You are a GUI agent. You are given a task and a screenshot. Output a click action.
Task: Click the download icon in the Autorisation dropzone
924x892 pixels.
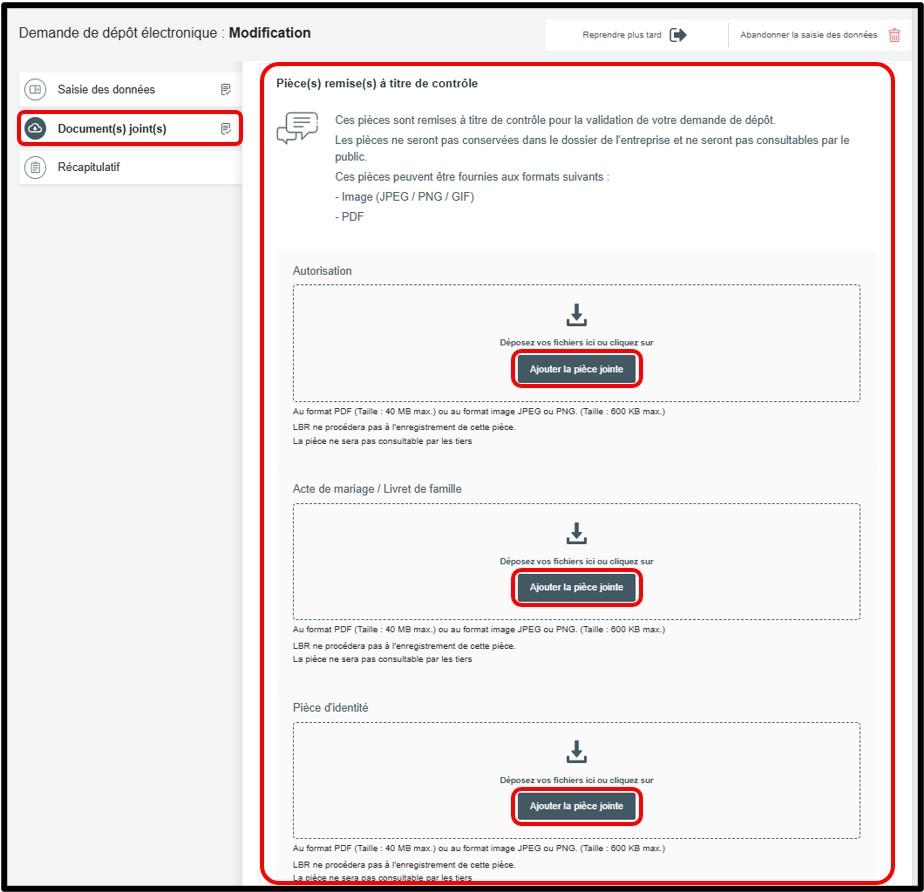(x=576, y=315)
